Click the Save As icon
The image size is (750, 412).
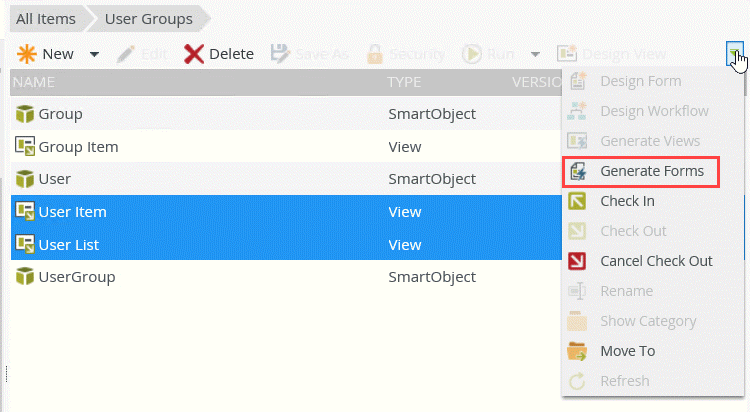tap(280, 54)
